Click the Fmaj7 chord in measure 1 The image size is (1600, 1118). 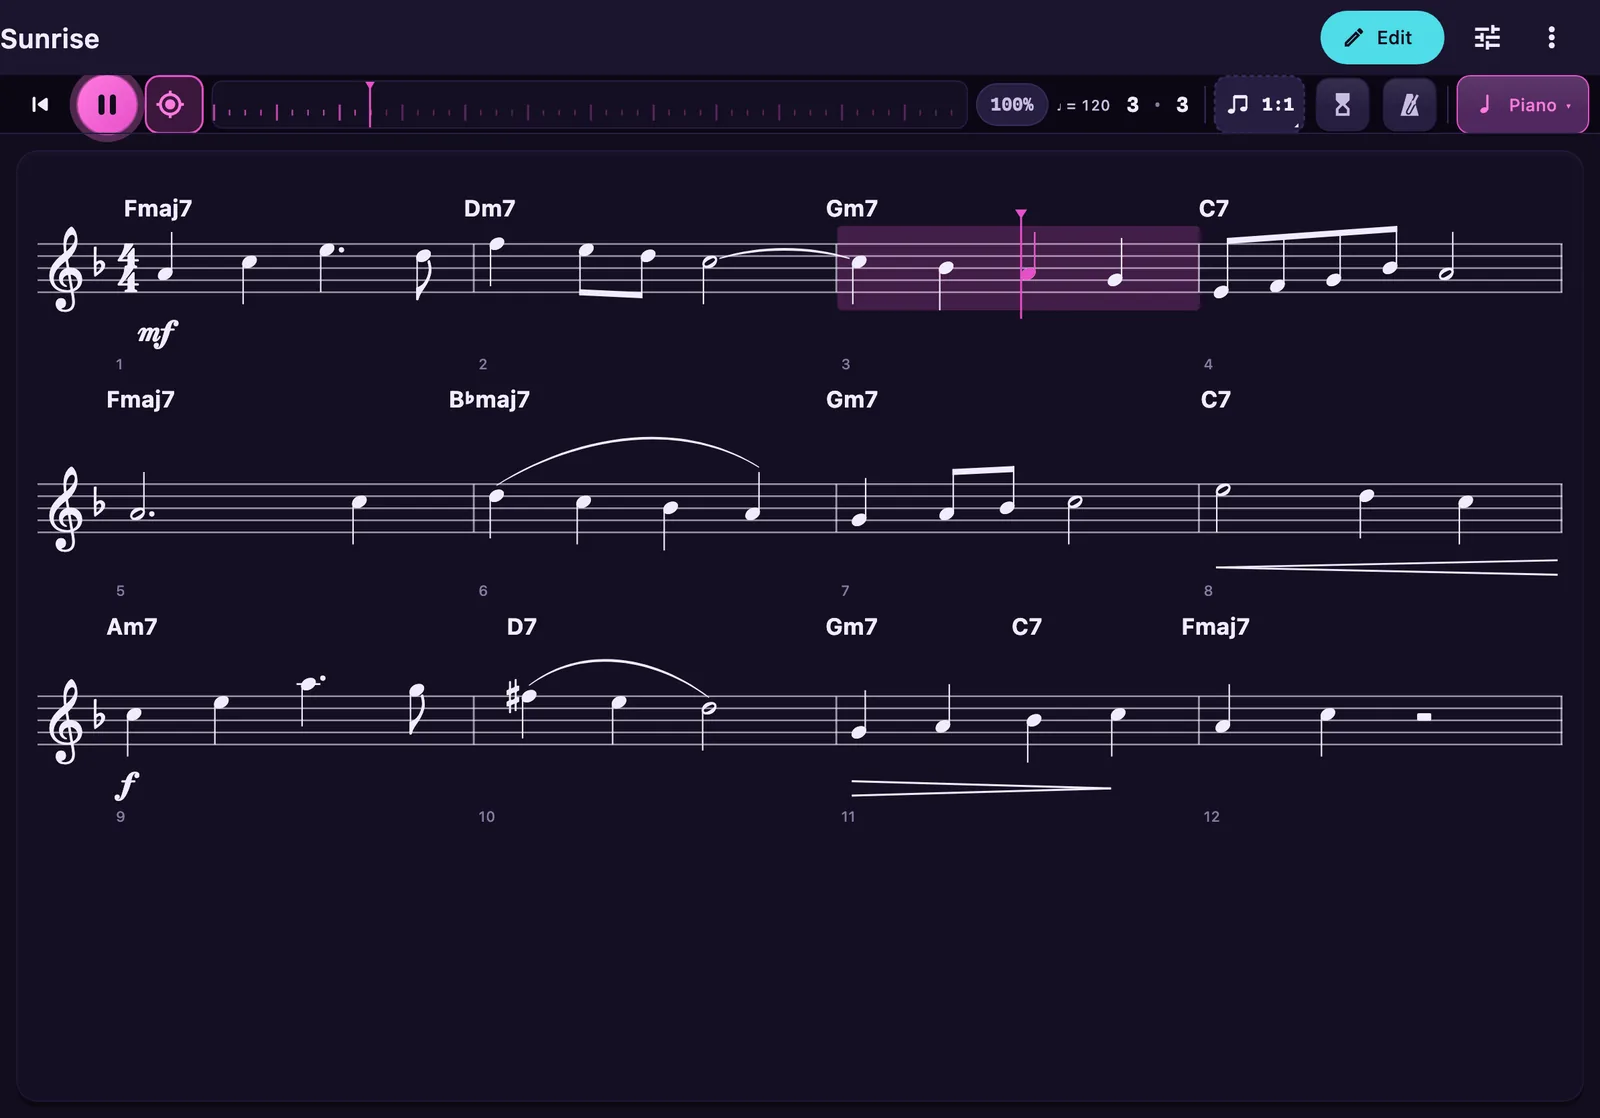[x=158, y=208]
